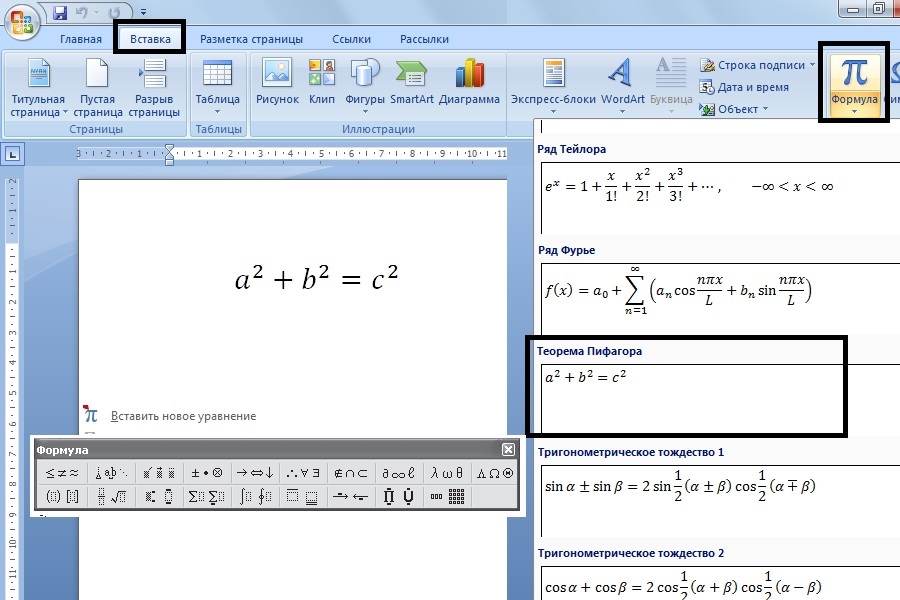Viewport: 900px width, 600px height.
Task: Click the Дата и время button
Action: [x=751, y=87]
